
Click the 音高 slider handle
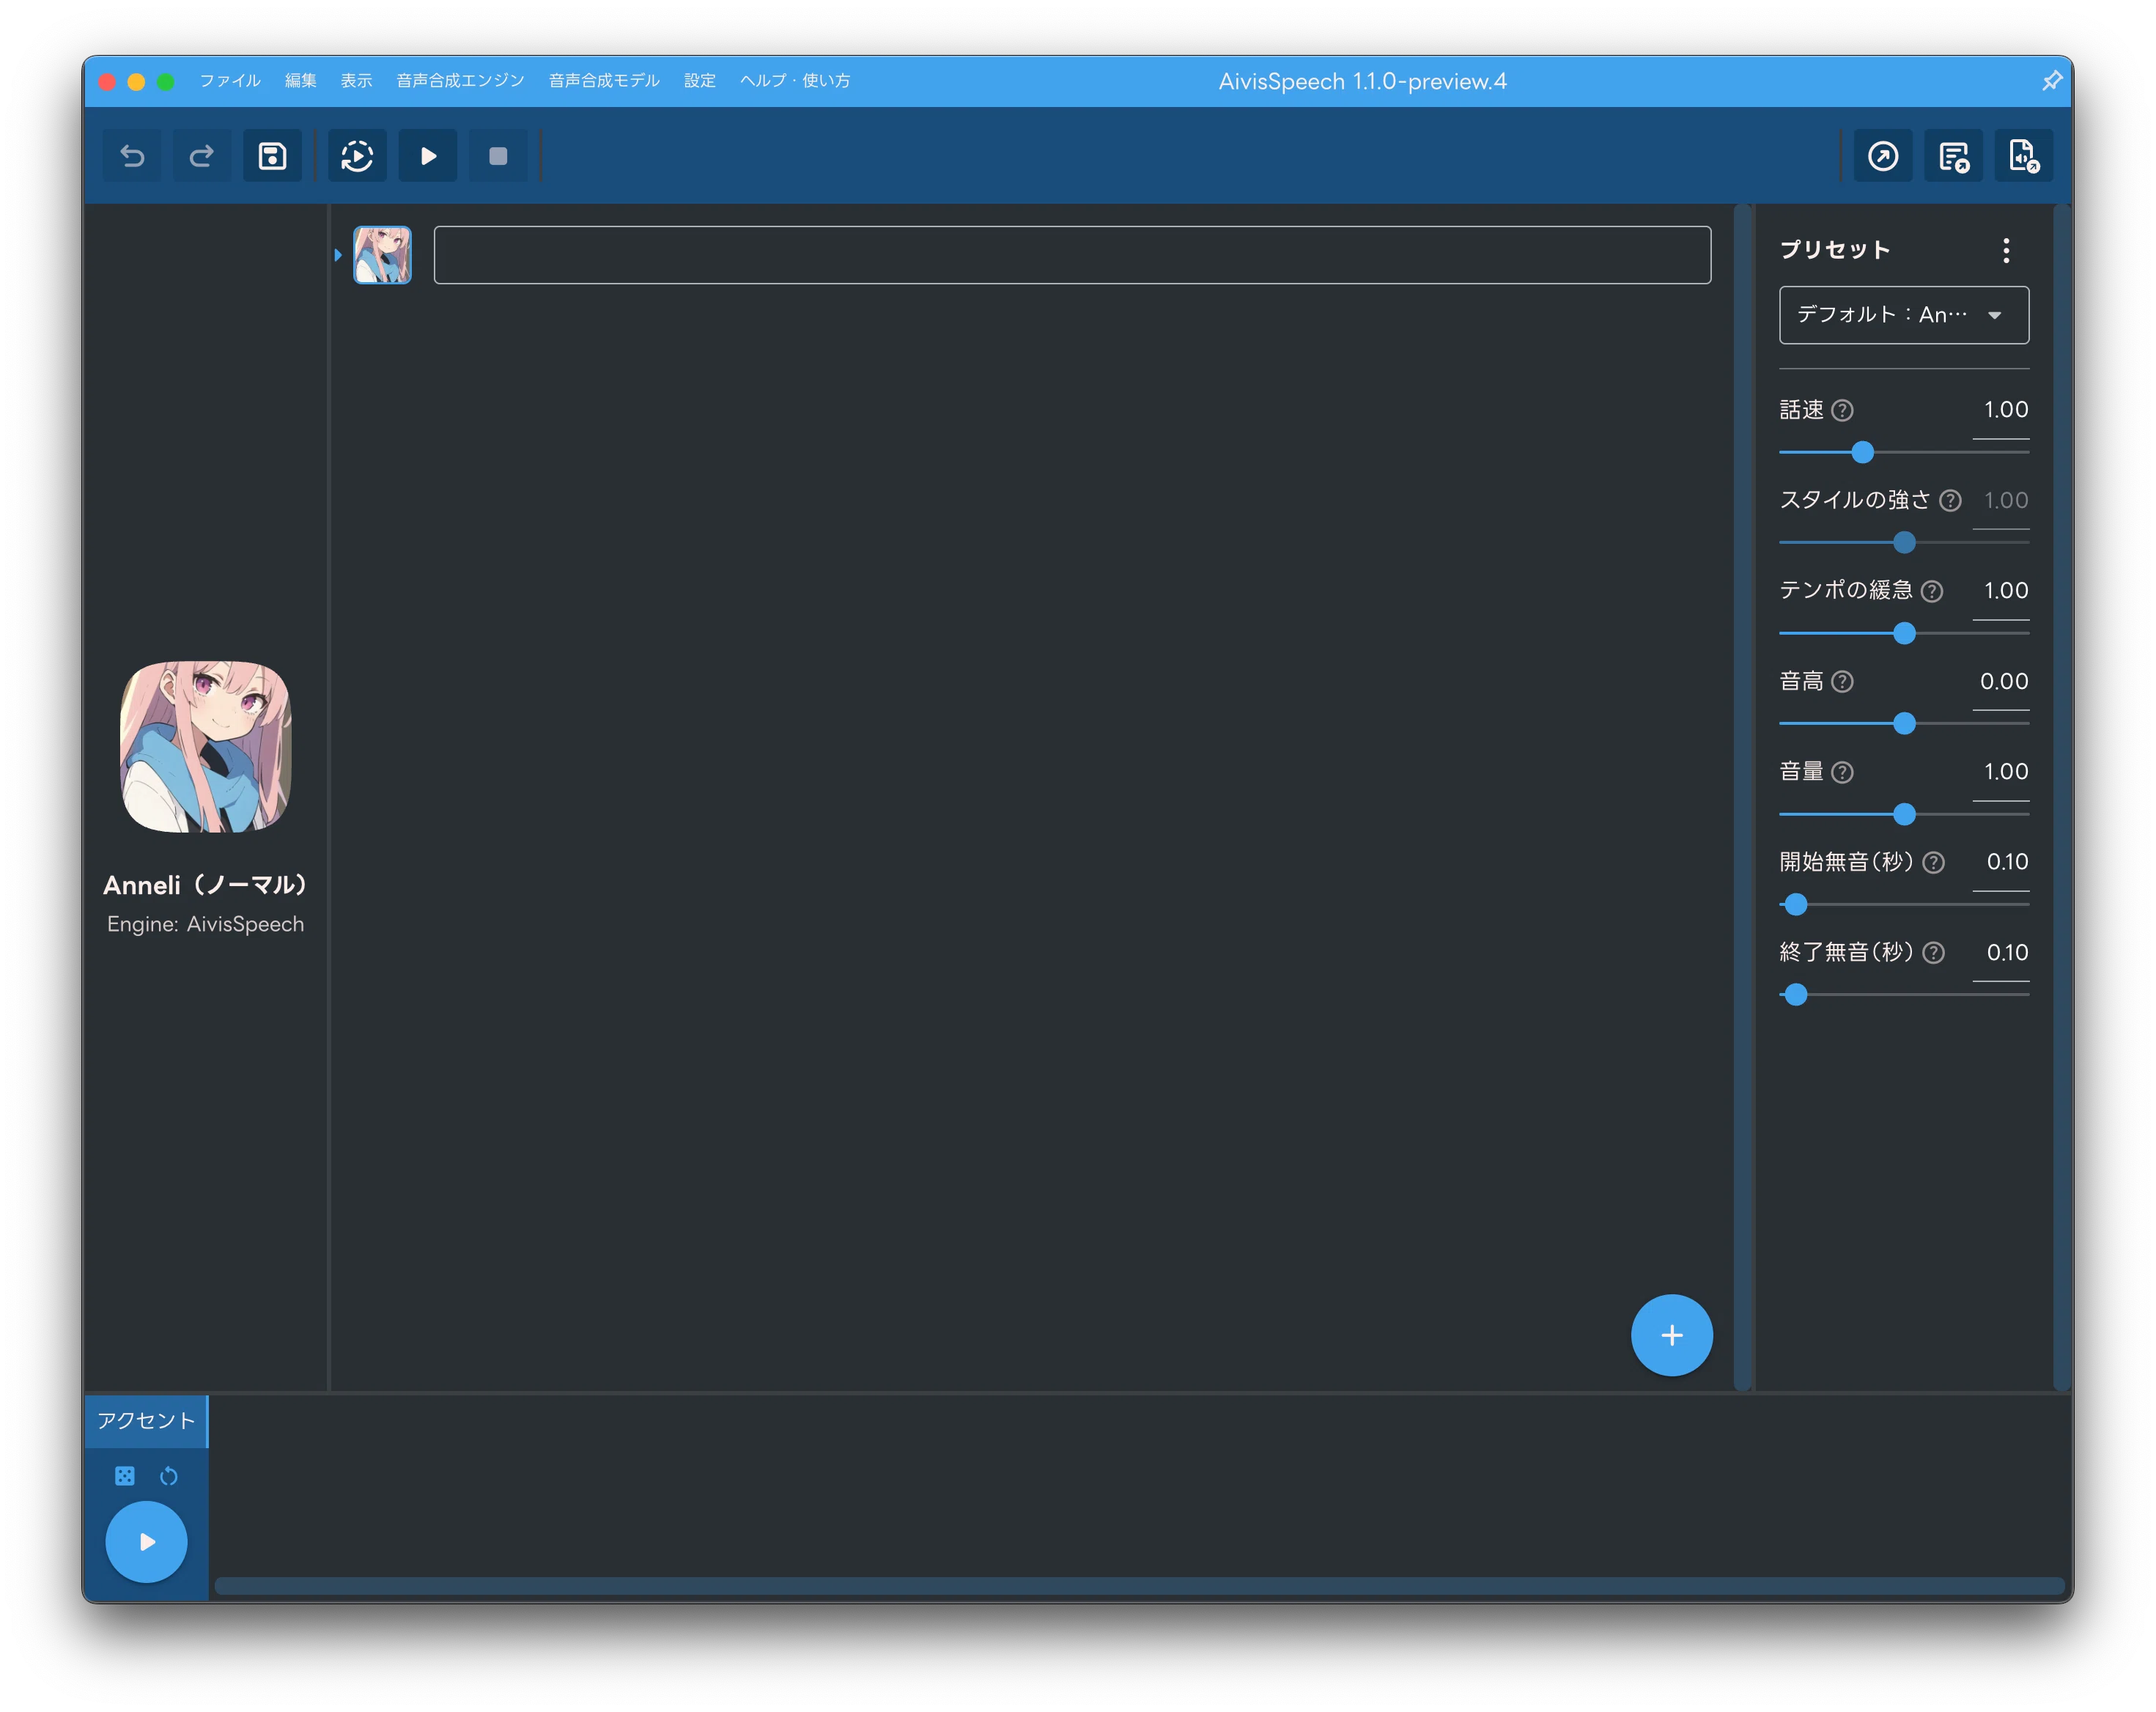coord(1904,723)
